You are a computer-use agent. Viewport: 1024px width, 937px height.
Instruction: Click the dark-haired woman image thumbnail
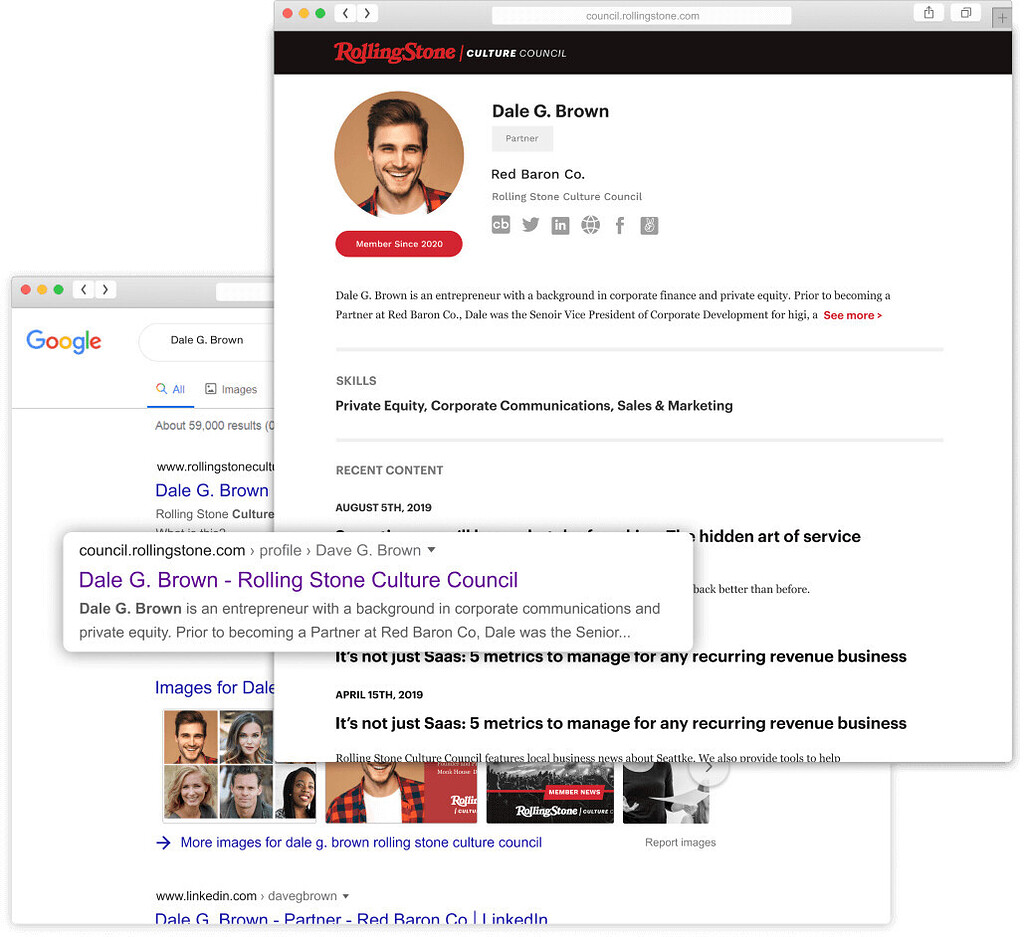(247, 739)
